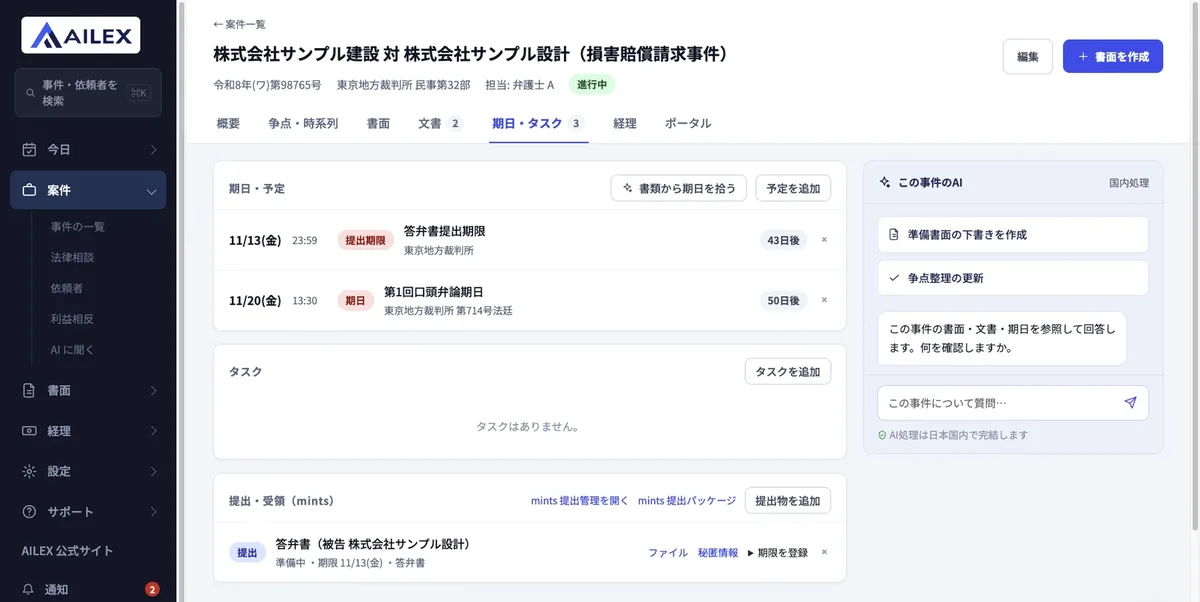This screenshot has height=602, width=1200.
Task: Open mints 提出パッケージ link
Action: pyautogui.click(x=687, y=501)
